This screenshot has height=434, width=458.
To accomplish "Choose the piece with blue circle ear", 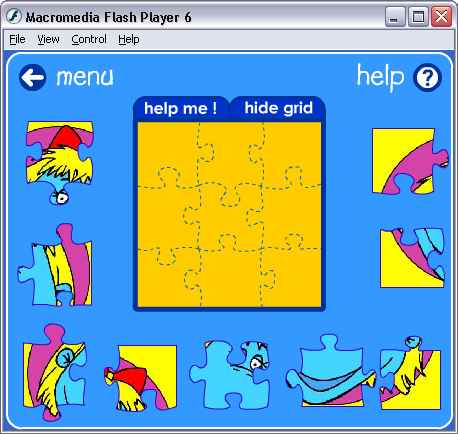I will [55, 371].
